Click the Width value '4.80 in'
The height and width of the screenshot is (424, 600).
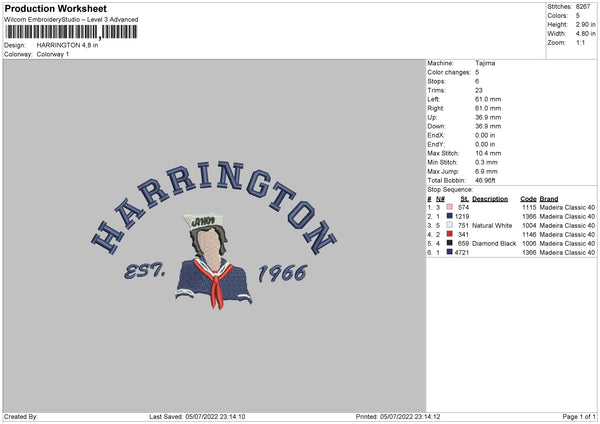tap(585, 34)
